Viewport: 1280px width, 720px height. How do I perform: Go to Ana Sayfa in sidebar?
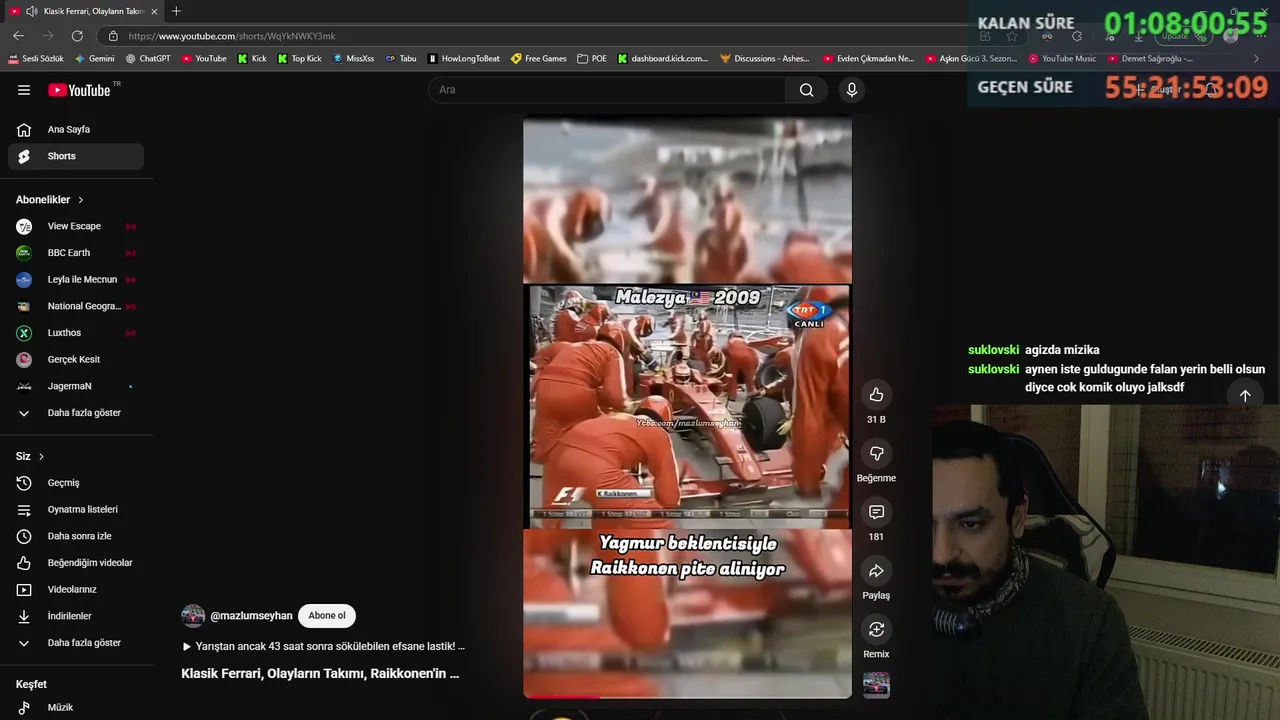[x=76, y=129]
